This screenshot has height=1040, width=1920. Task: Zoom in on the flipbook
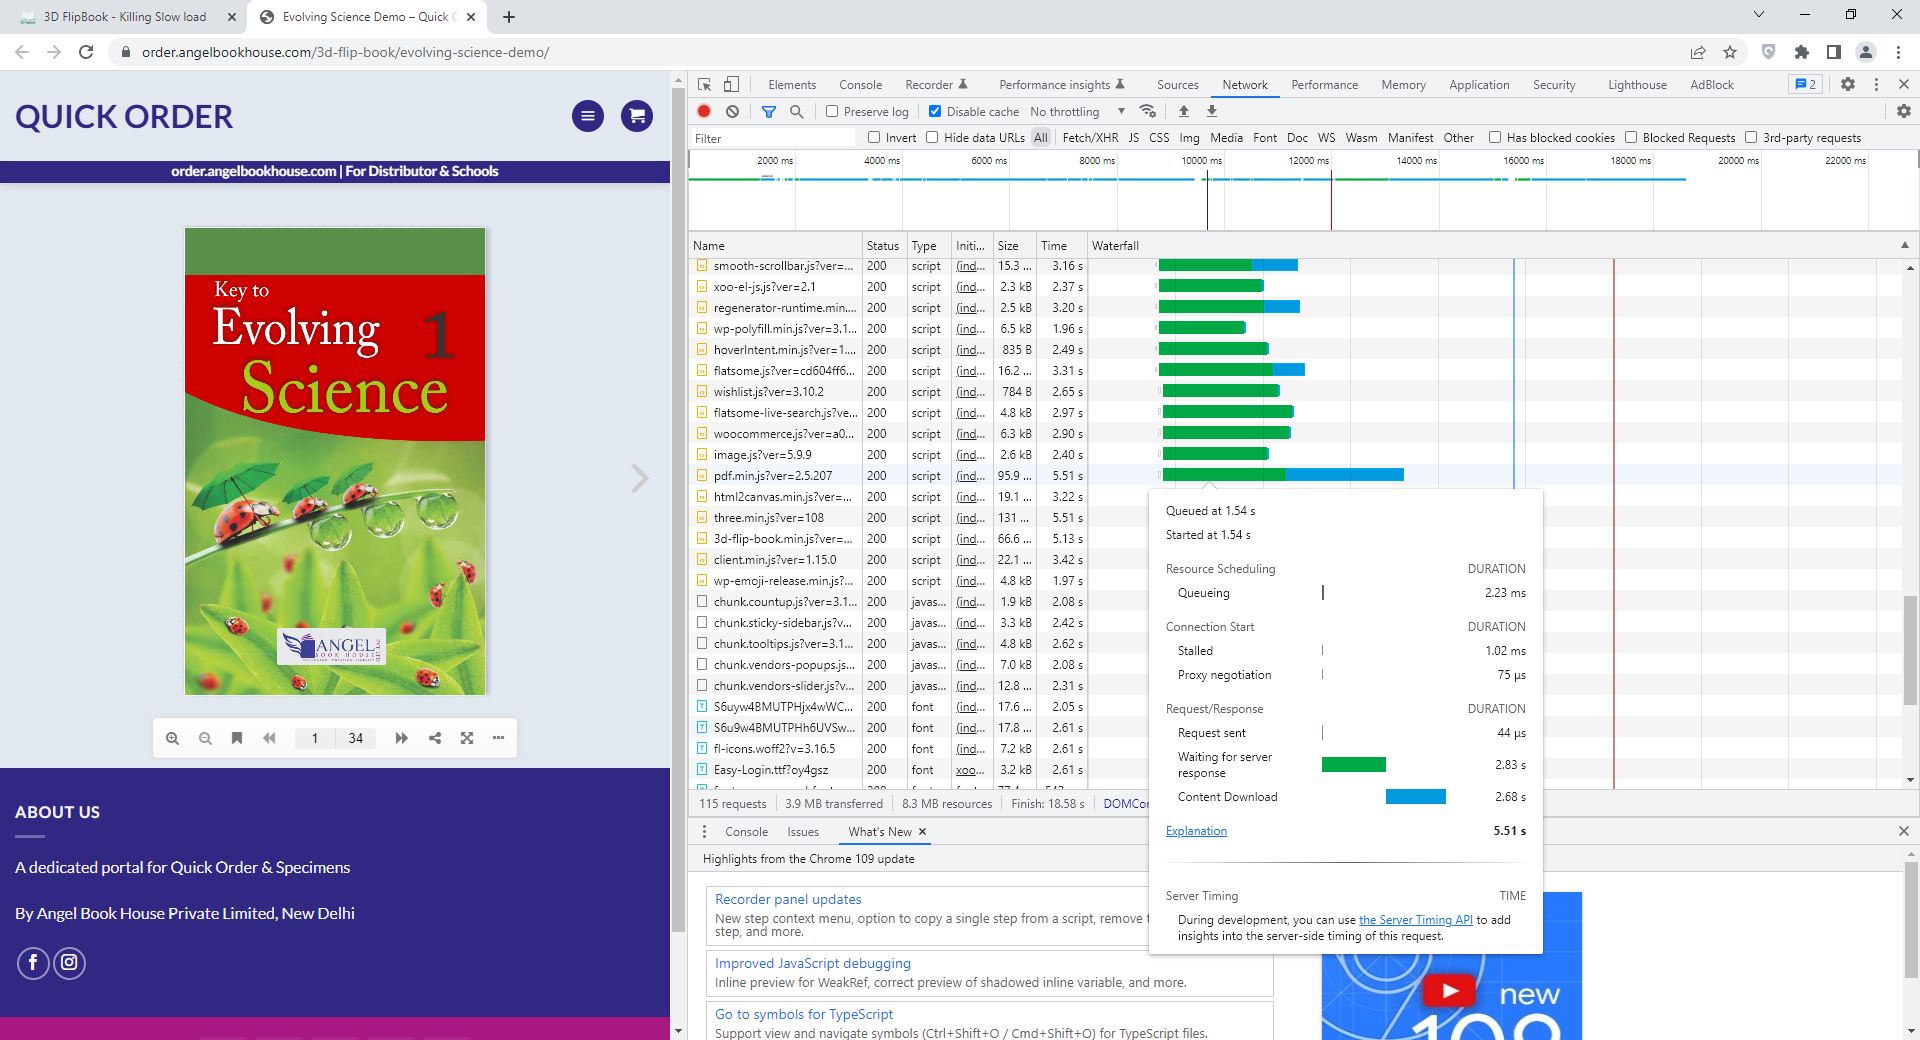coord(172,738)
